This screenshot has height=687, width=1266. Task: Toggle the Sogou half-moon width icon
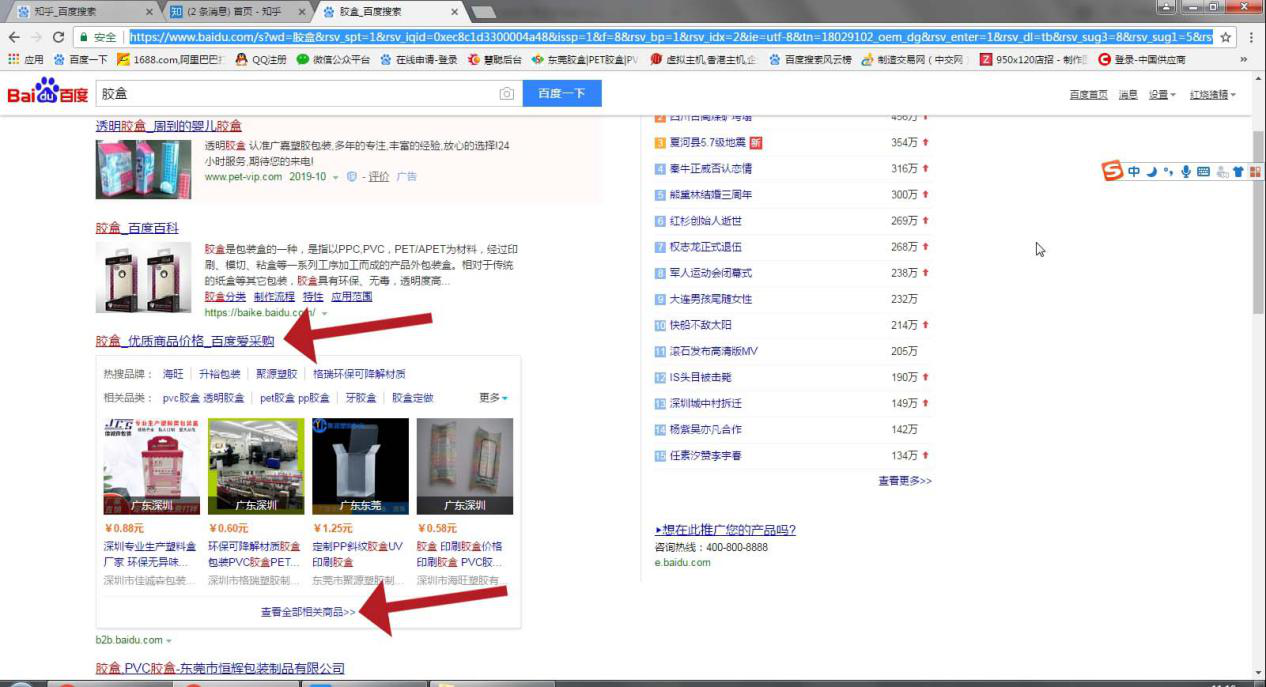click(x=1151, y=172)
